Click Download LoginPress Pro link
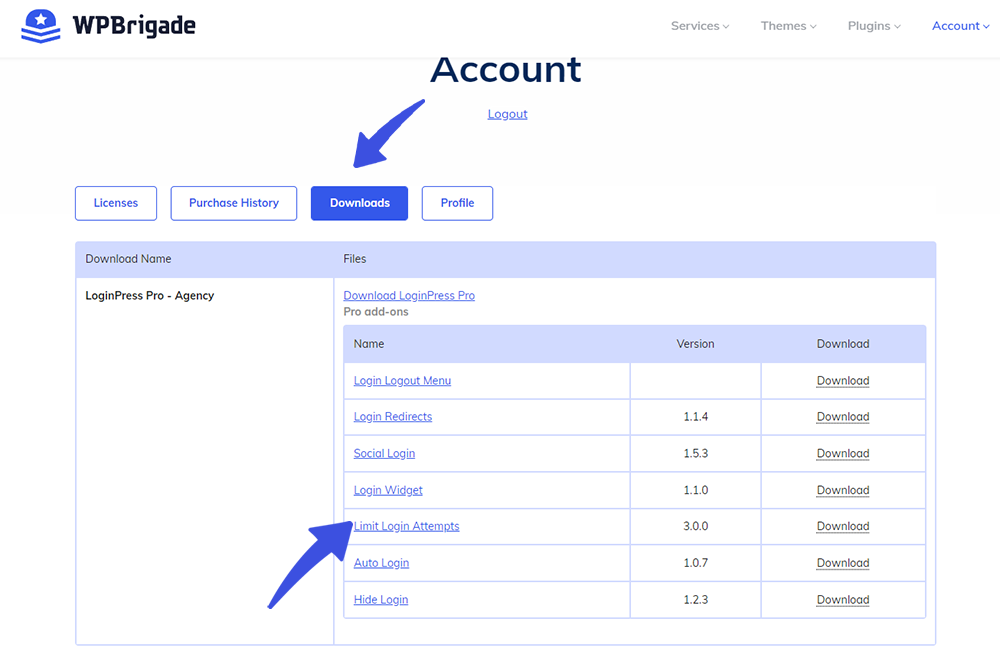Screen dimensions: 1000x671 point(409,296)
